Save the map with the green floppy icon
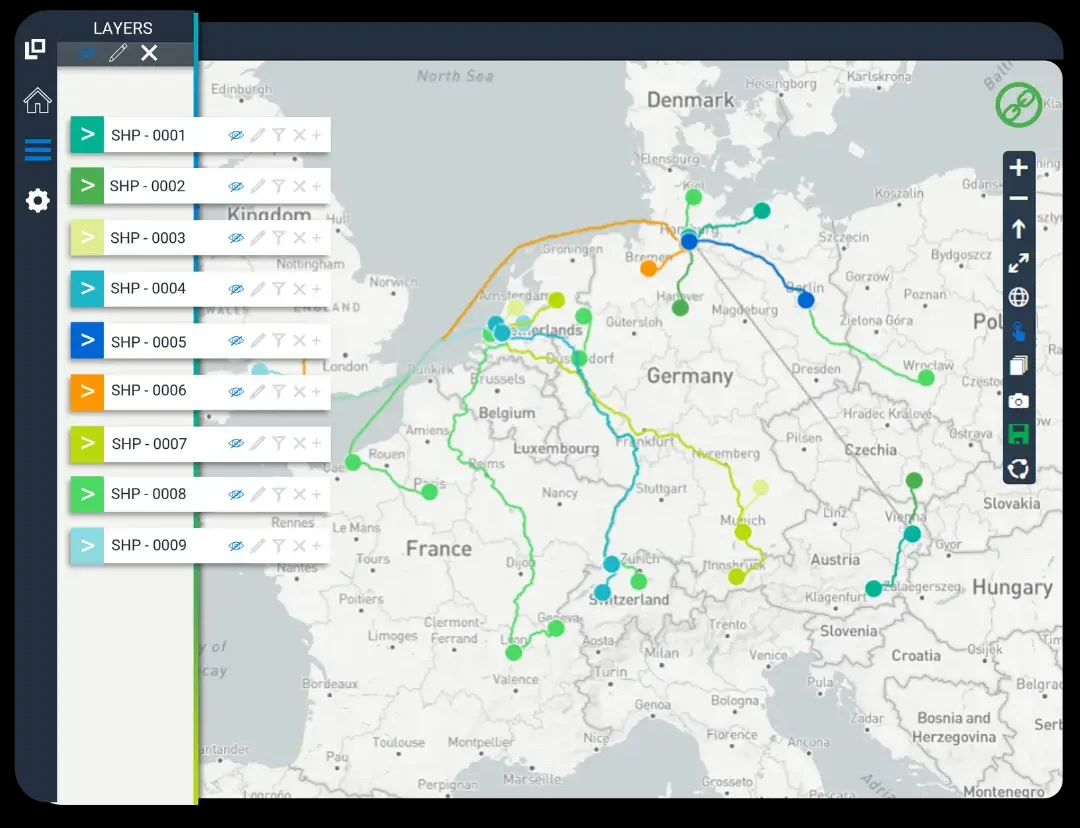This screenshot has height=828, width=1080. coord(1018,434)
